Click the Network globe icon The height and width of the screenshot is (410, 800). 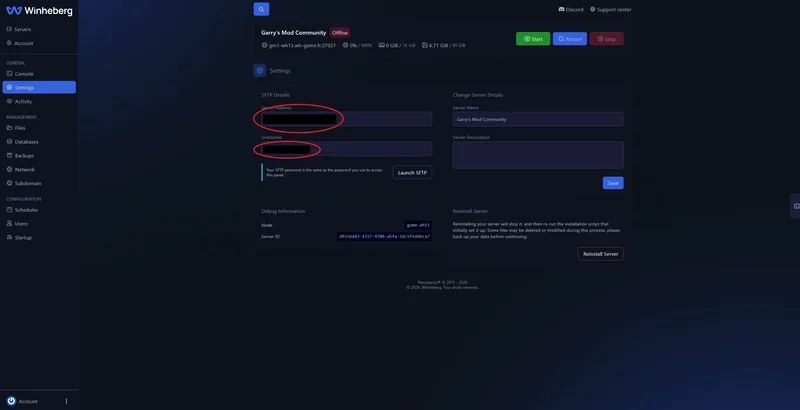coord(9,169)
